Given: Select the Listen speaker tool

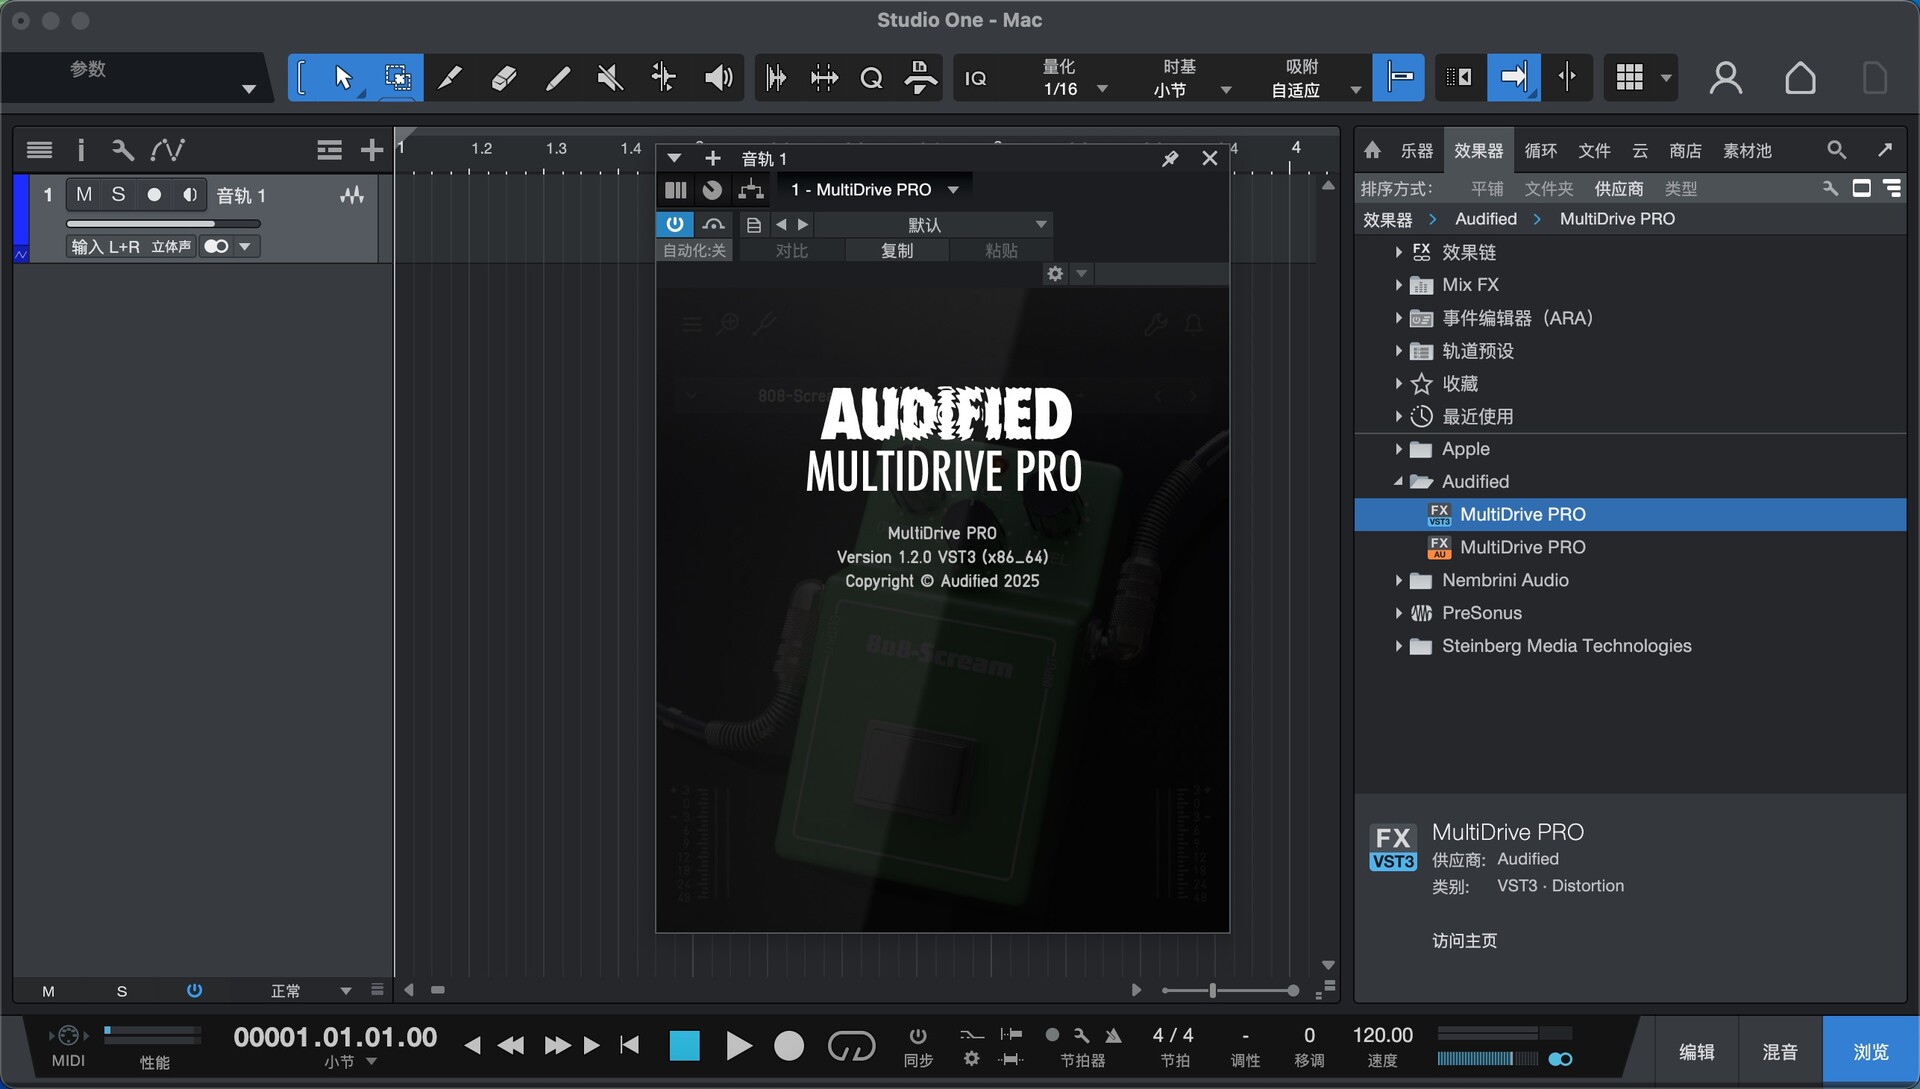Looking at the screenshot, I should 718,78.
